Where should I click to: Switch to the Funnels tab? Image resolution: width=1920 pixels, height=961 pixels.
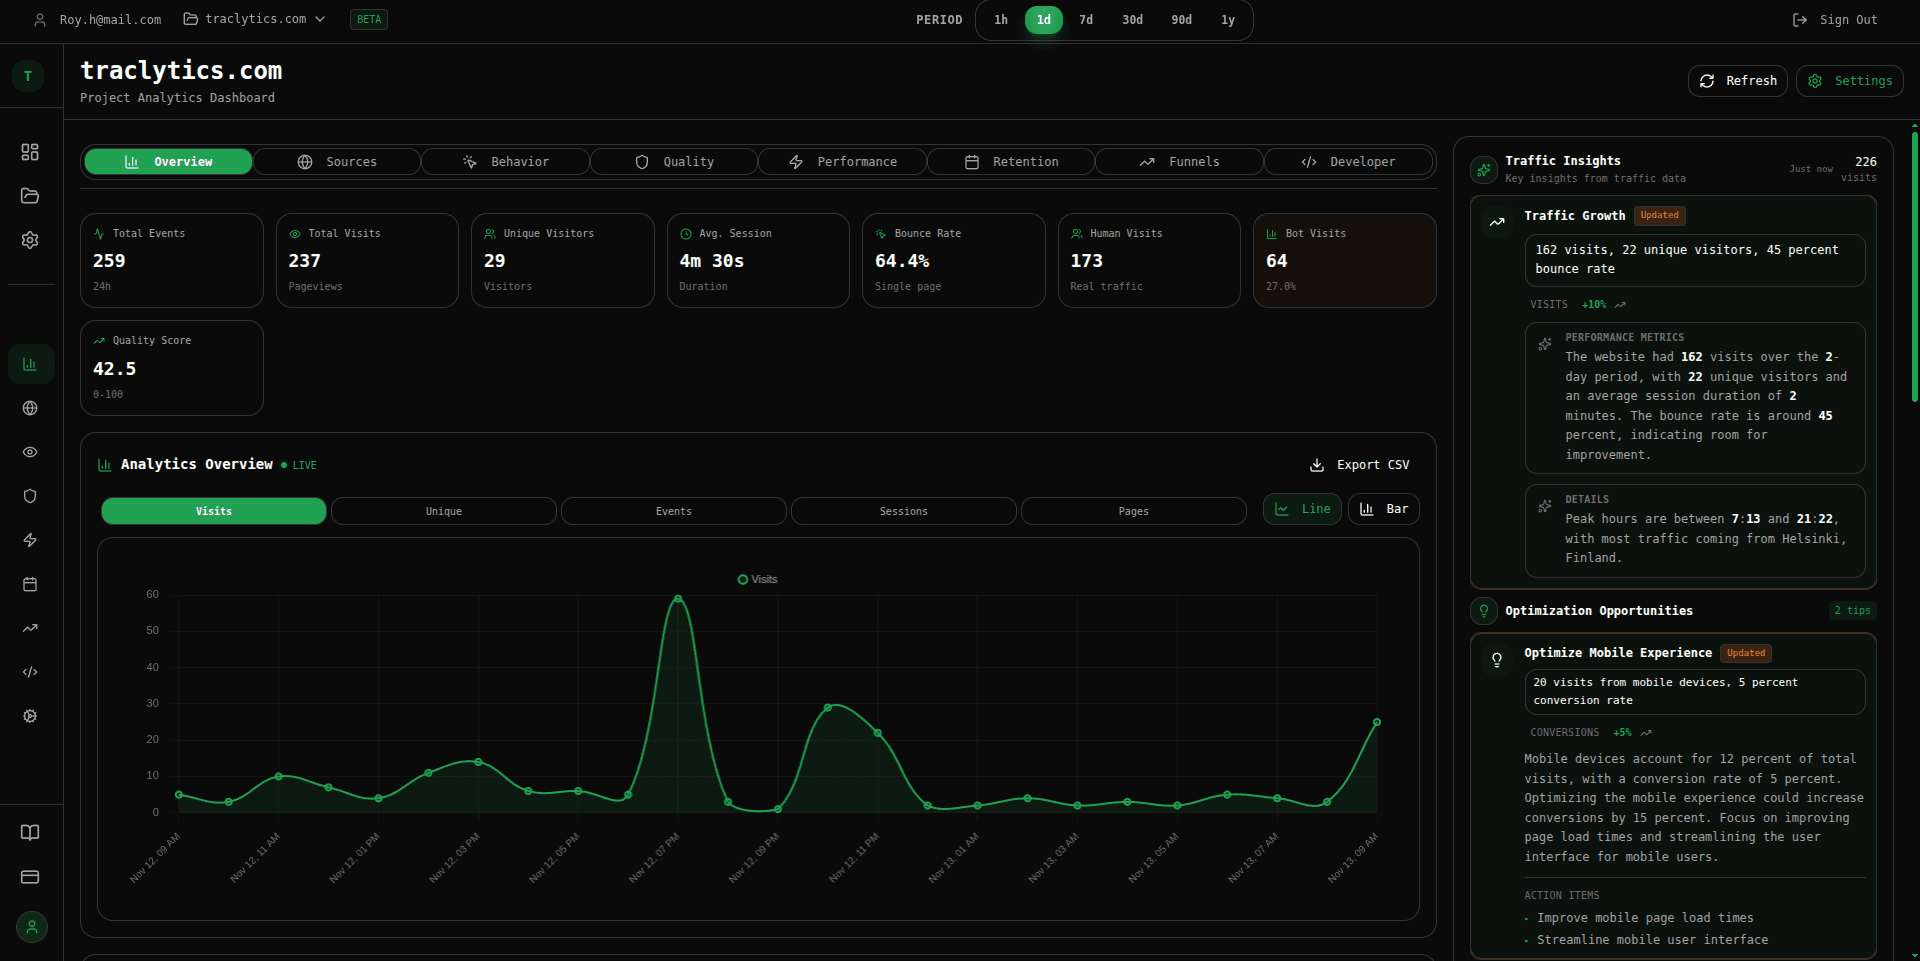coord(1179,162)
